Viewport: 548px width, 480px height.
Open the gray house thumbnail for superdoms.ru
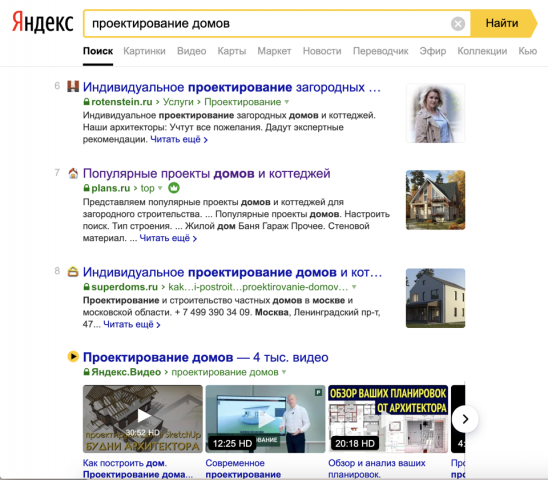(435, 298)
